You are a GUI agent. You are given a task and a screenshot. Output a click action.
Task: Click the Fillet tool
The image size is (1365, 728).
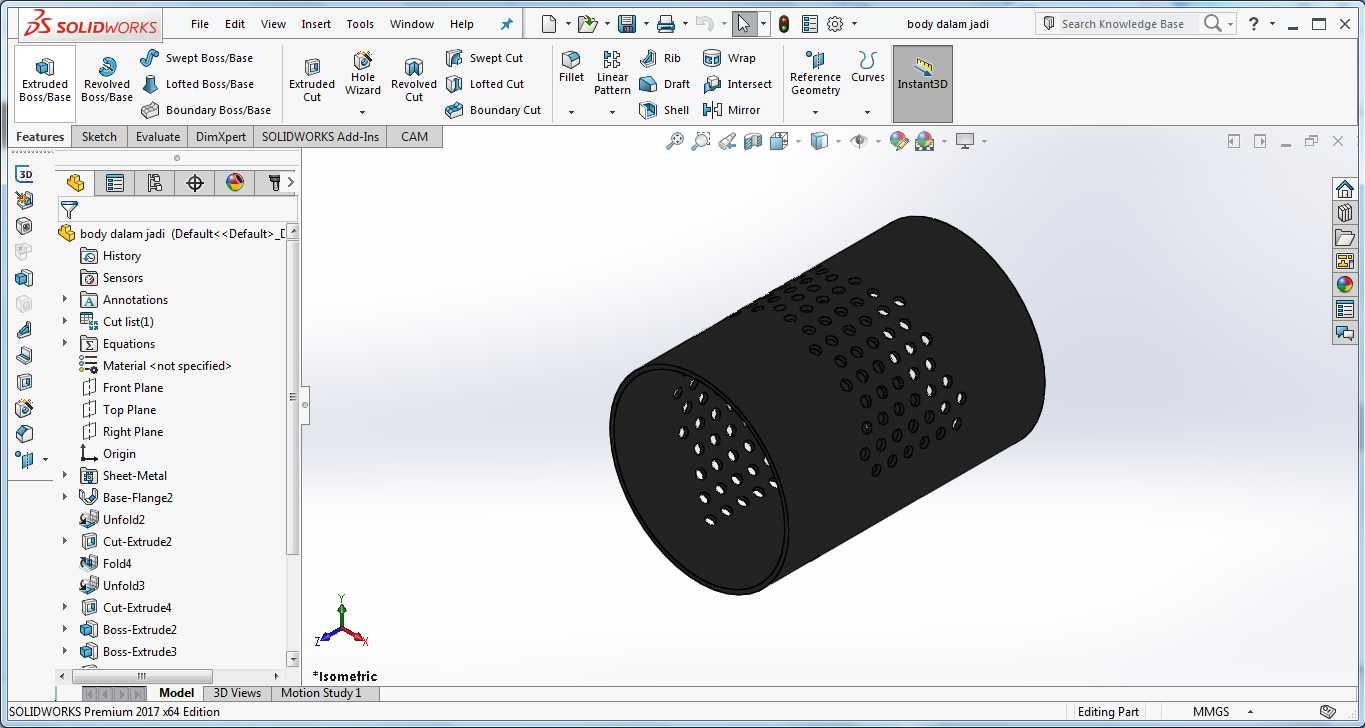coord(571,68)
